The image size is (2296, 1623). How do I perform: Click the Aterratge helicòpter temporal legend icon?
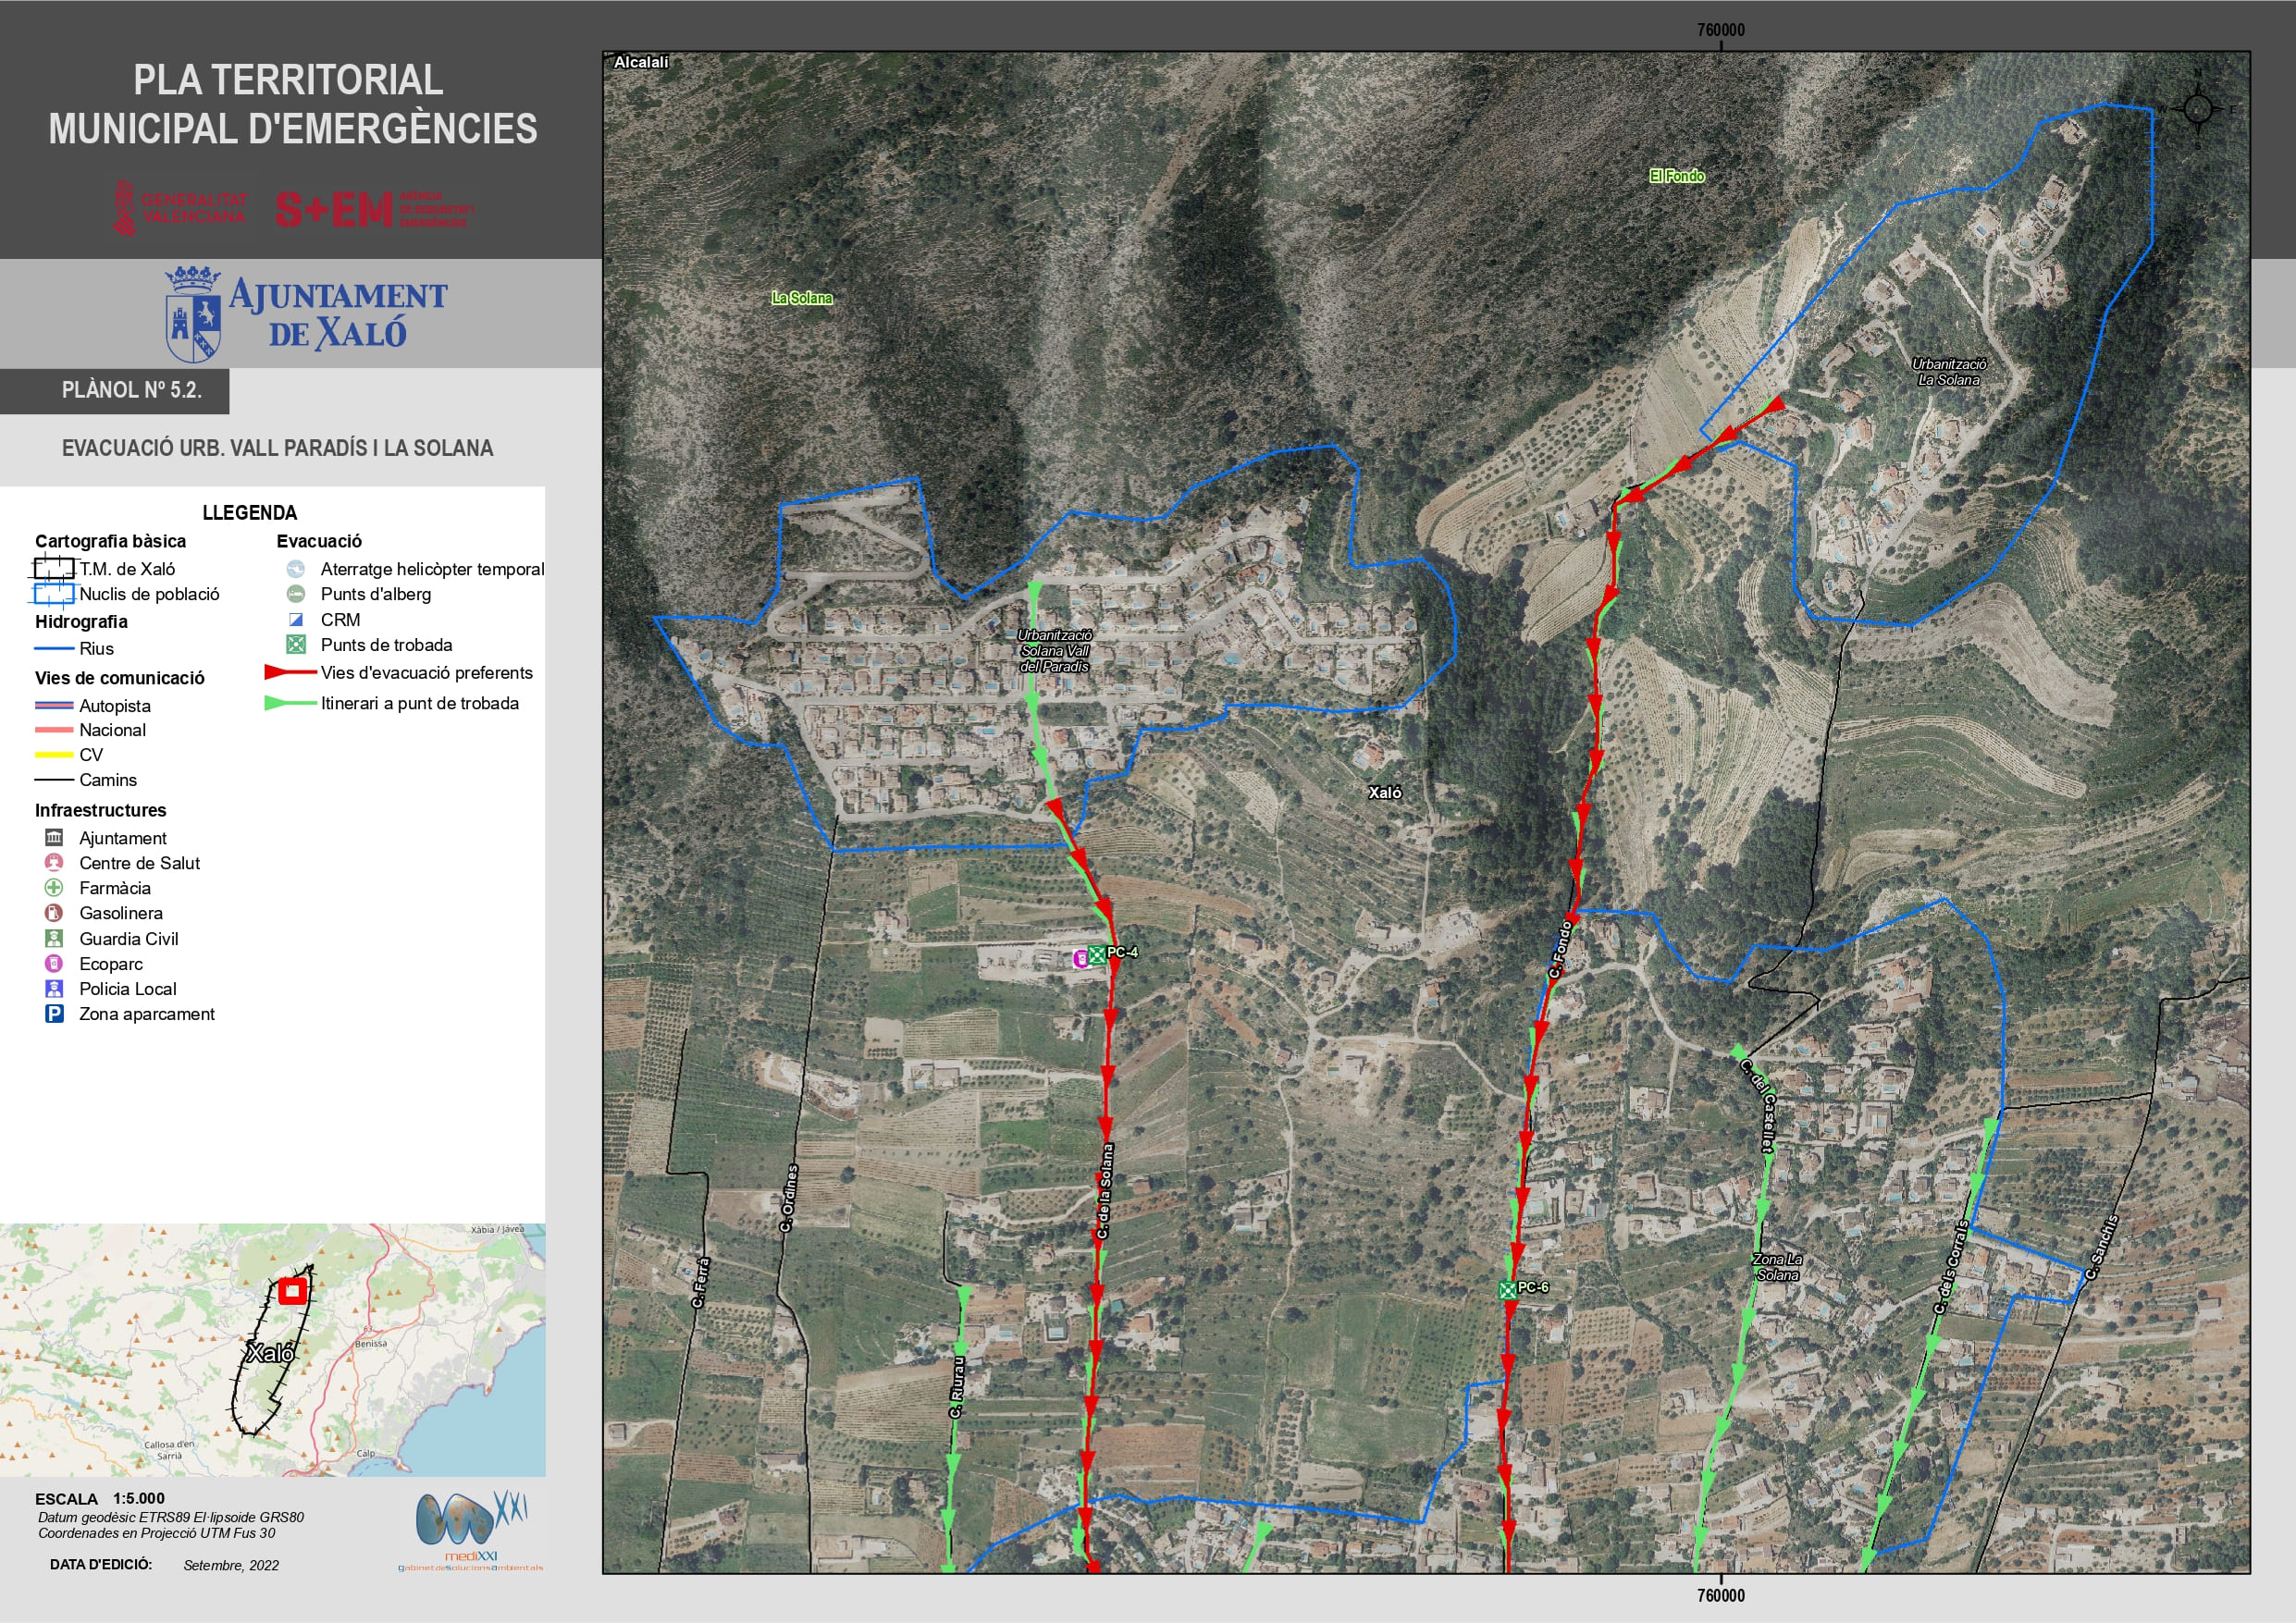pyautogui.click(x=296, y=569)
